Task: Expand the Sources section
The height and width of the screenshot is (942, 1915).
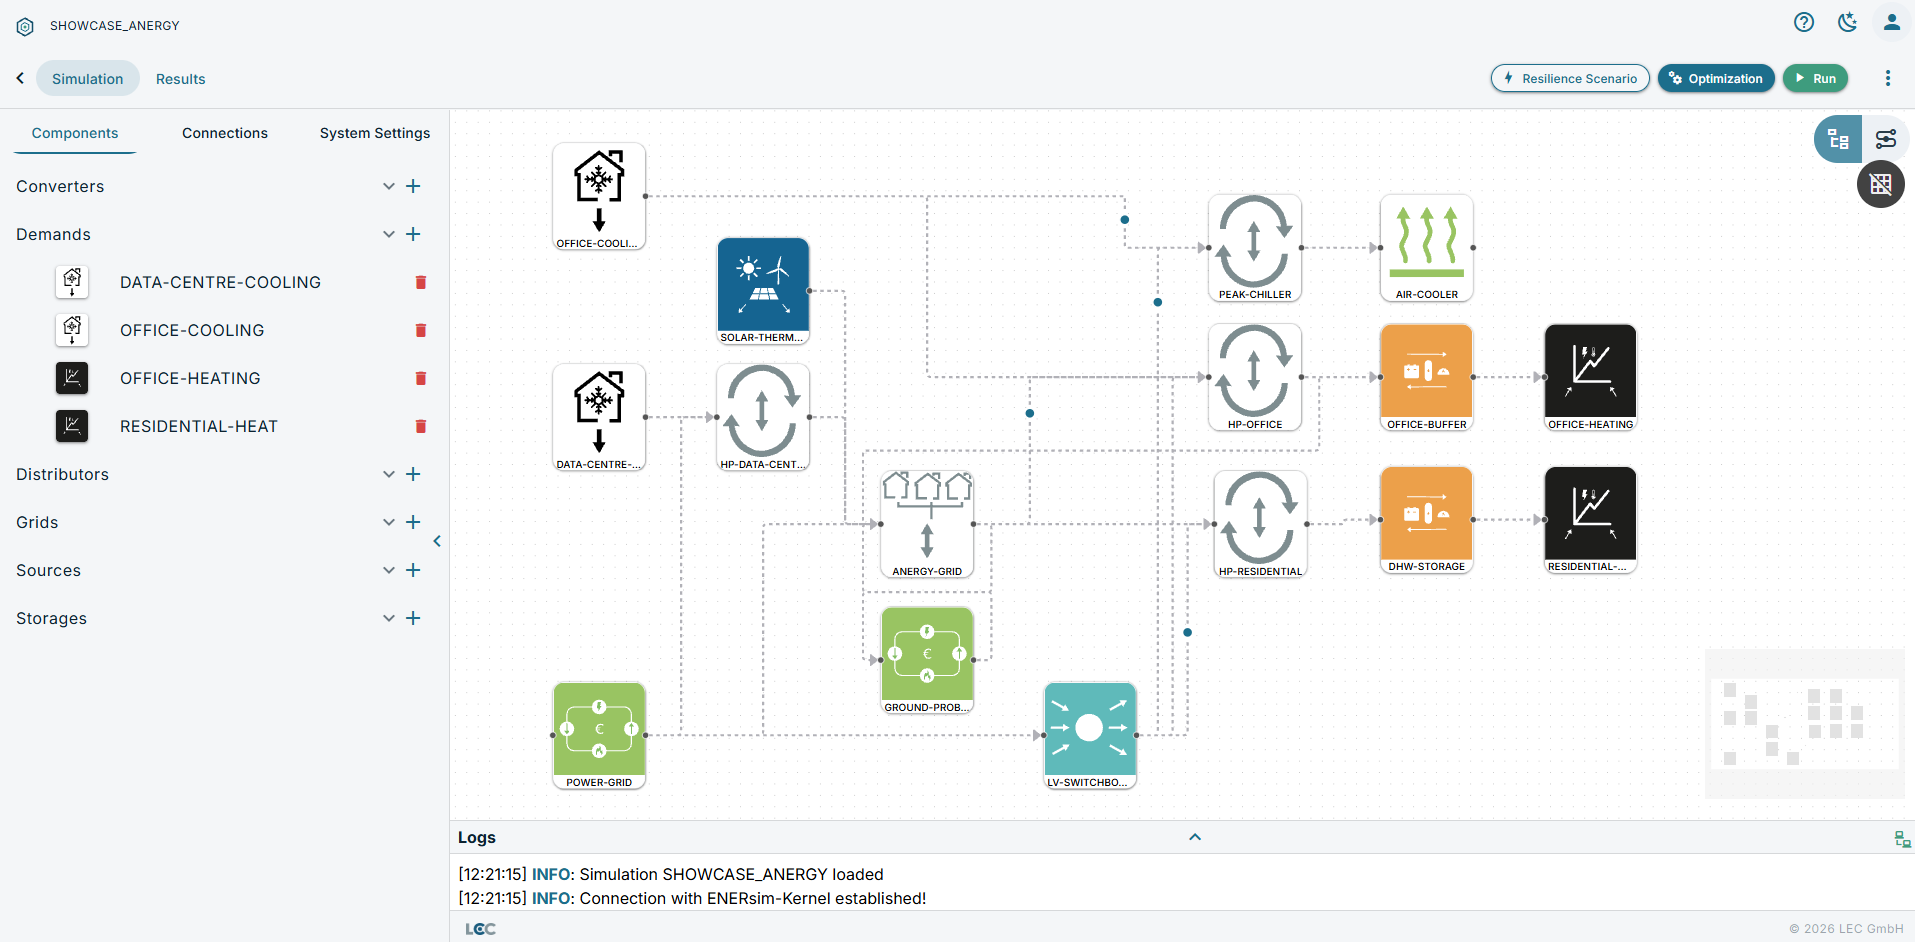Action: tap(389, 570)
